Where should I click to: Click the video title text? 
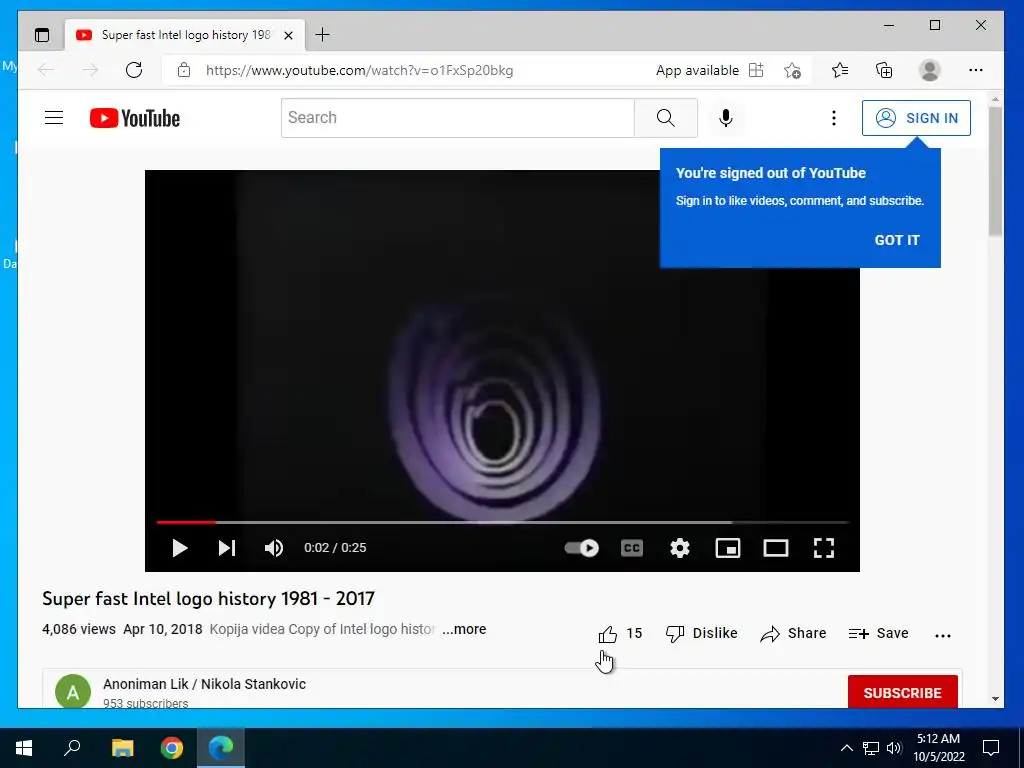208,599
